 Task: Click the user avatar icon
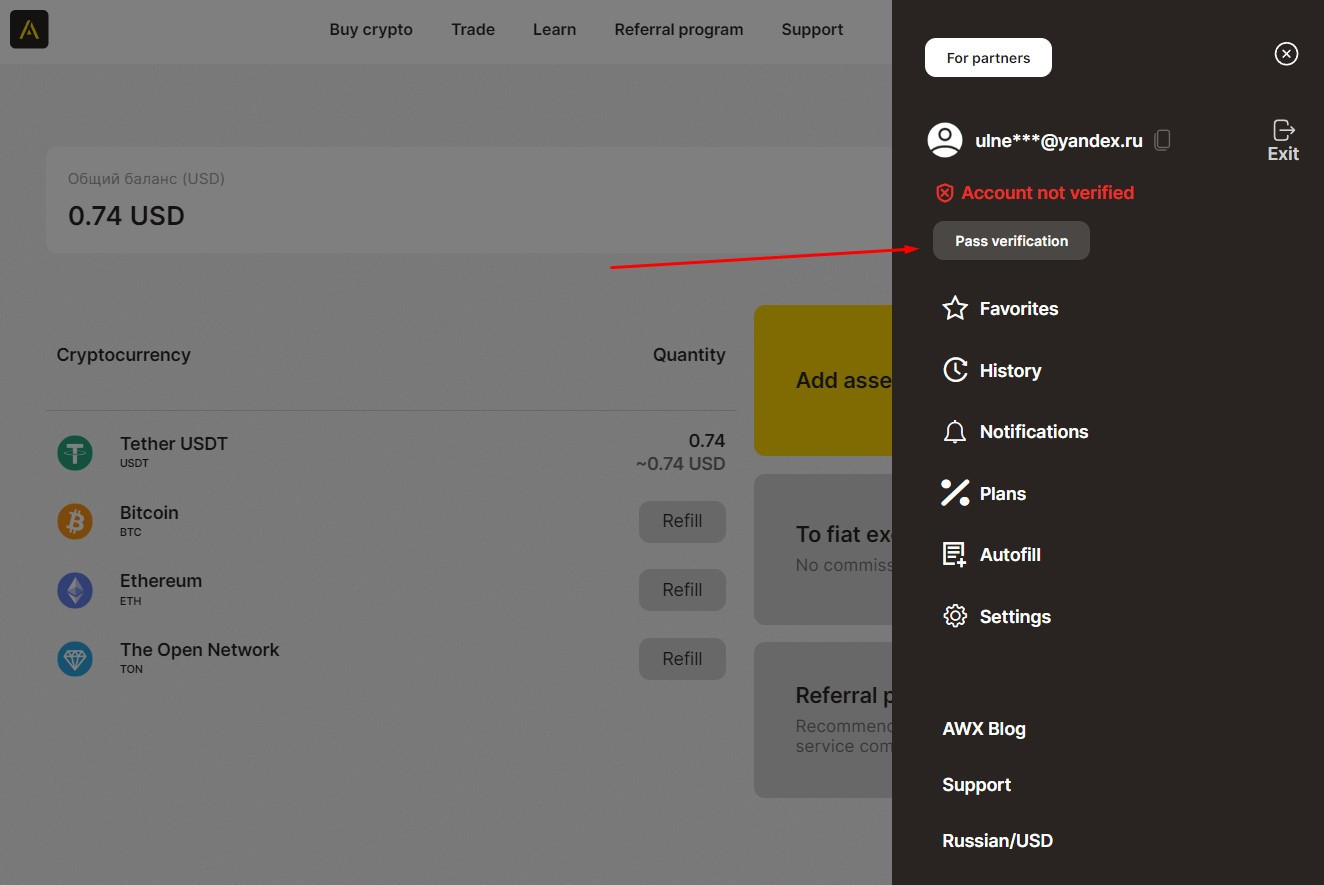945,141
